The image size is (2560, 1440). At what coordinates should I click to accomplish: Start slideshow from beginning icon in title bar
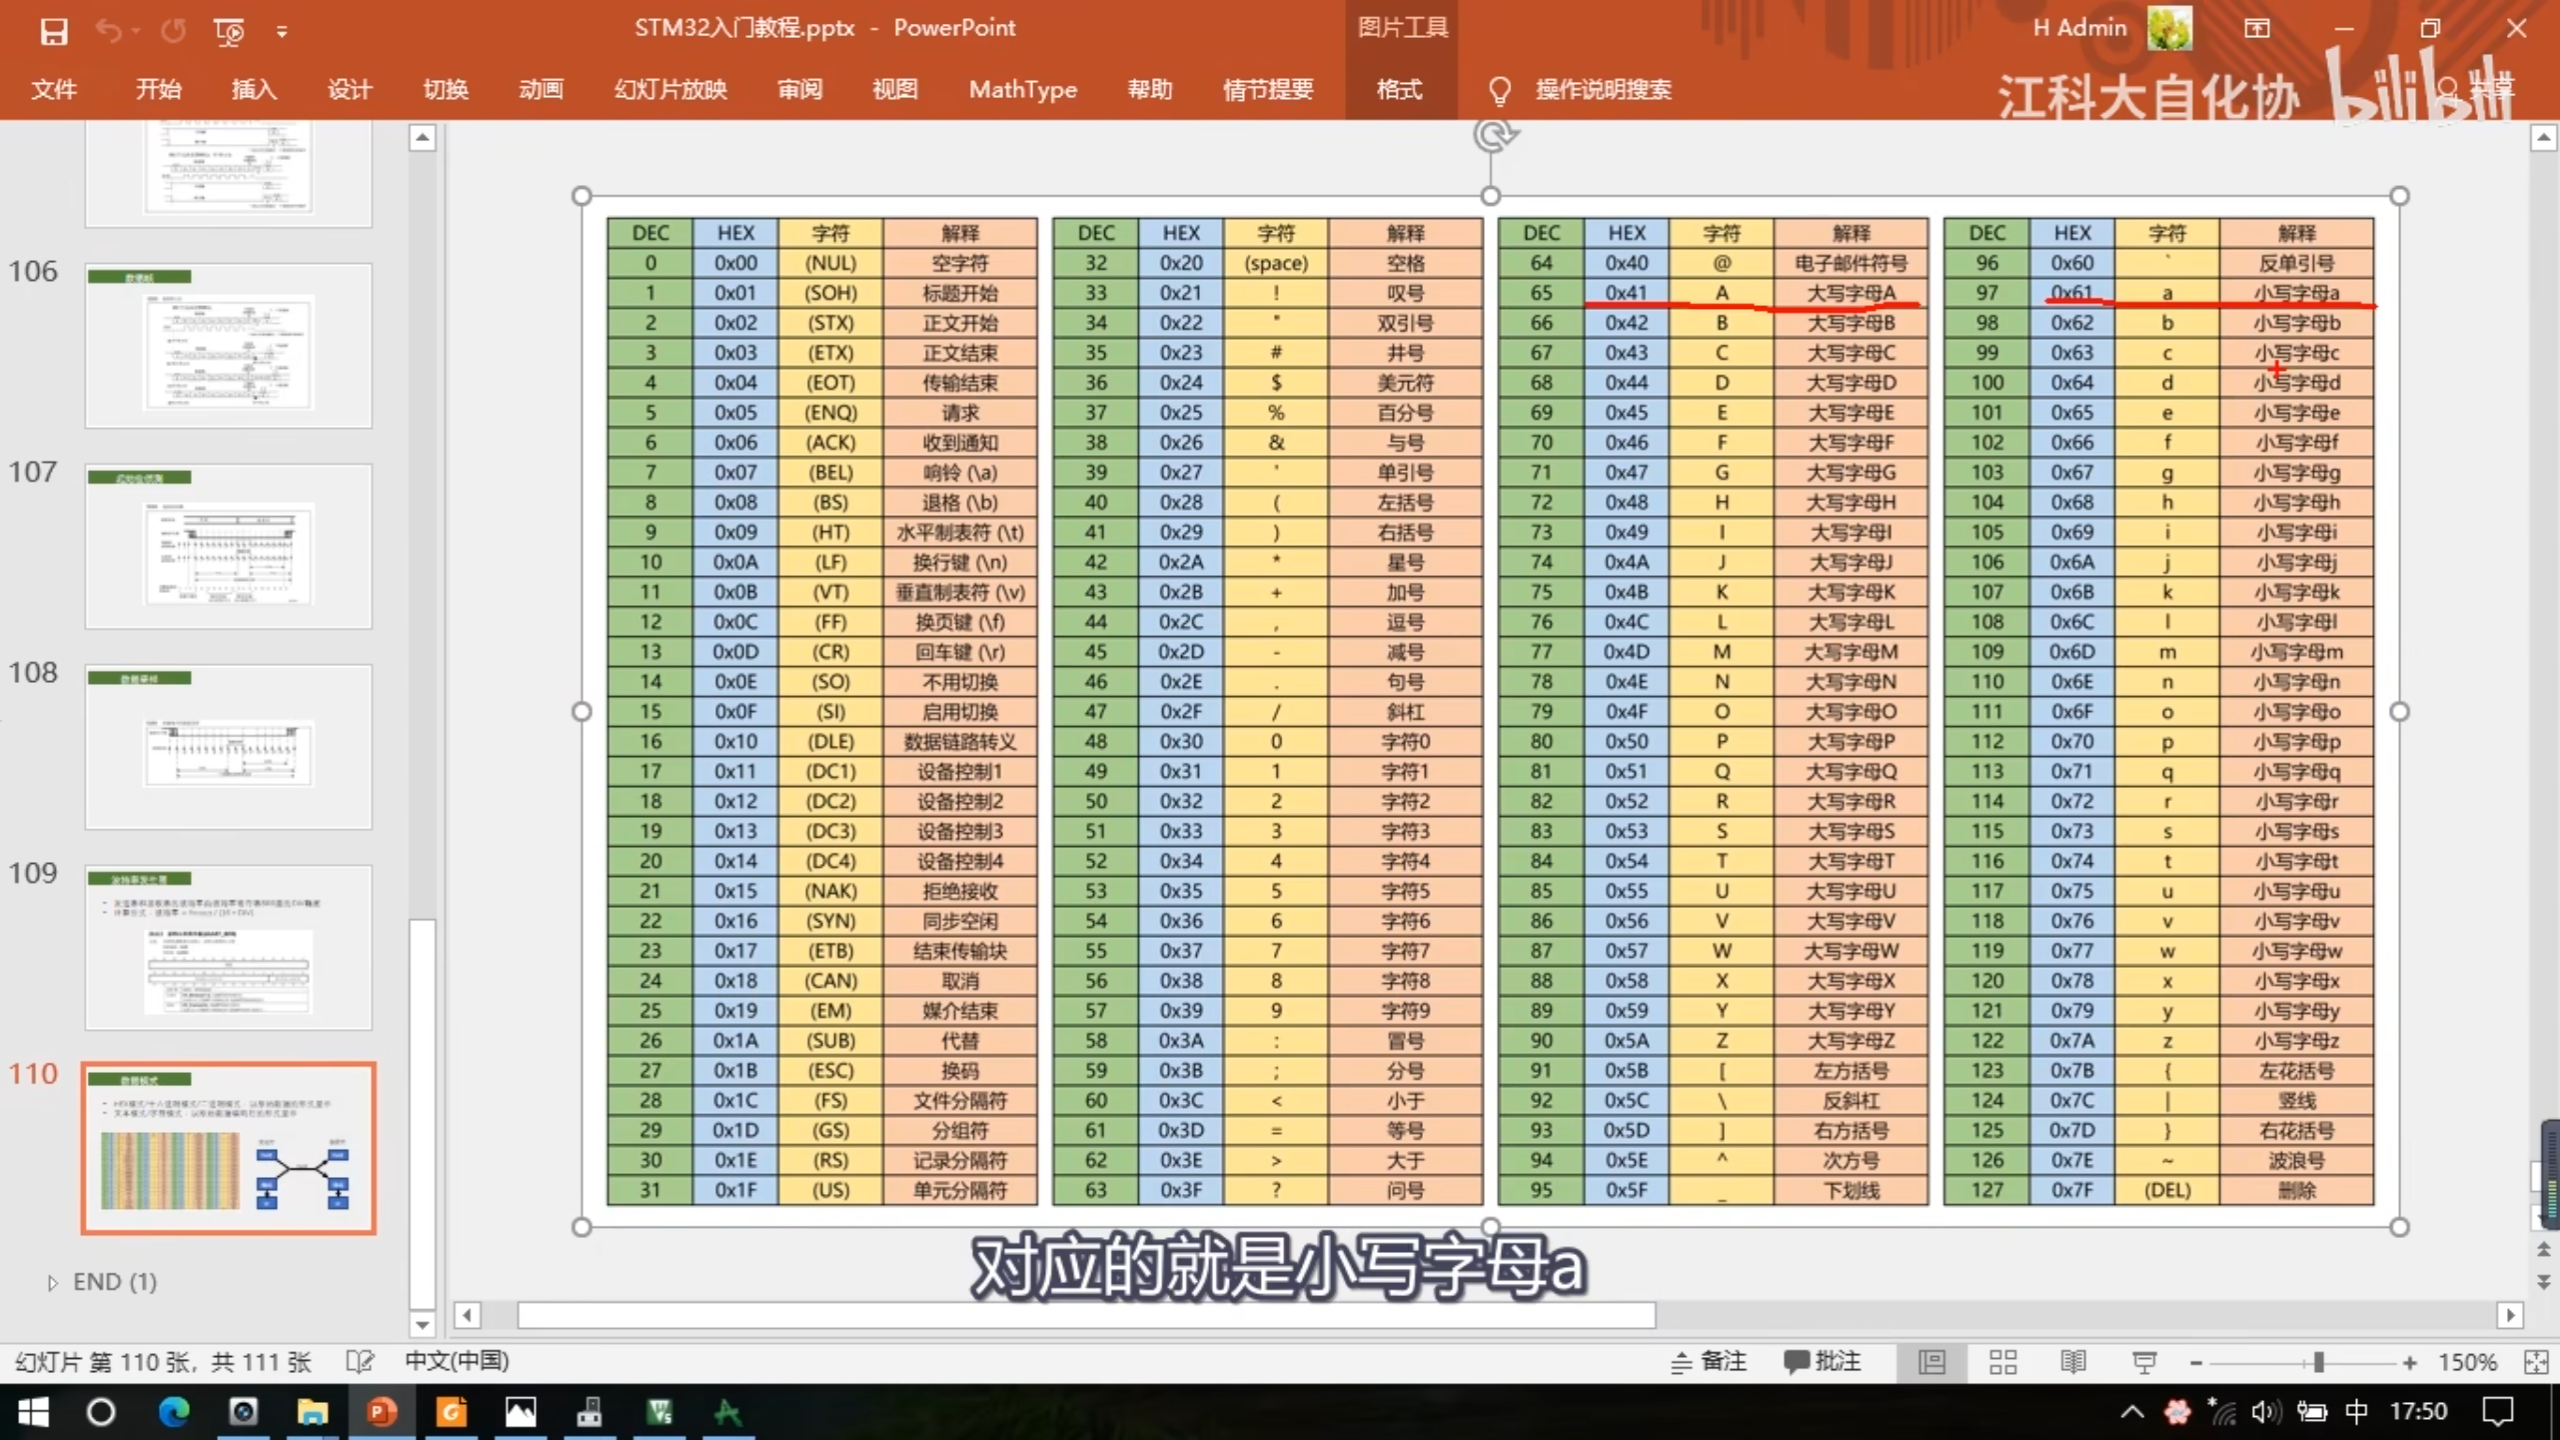click(229, 31)
